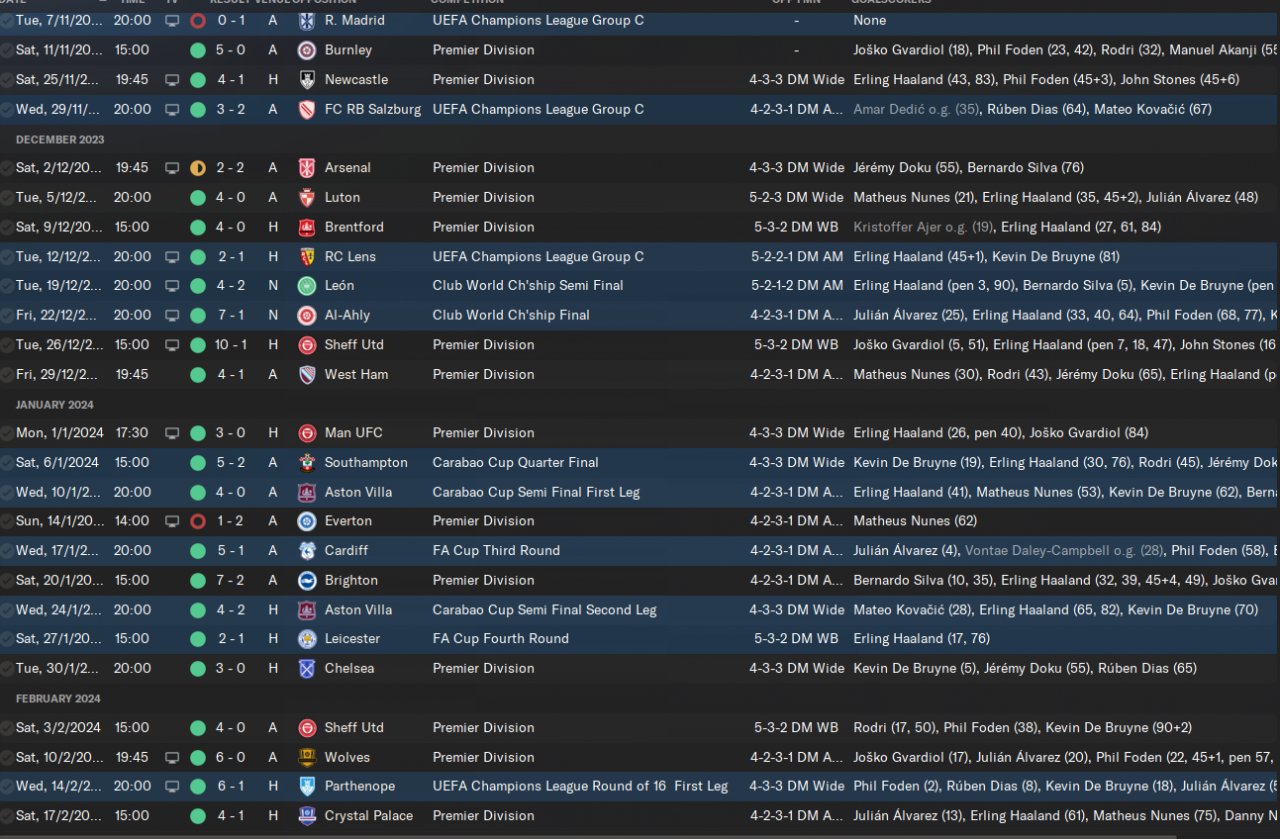This screenshot has height=839, width=1280.
Task: Open the Cardiff club badge
Action: coord(307,551)
